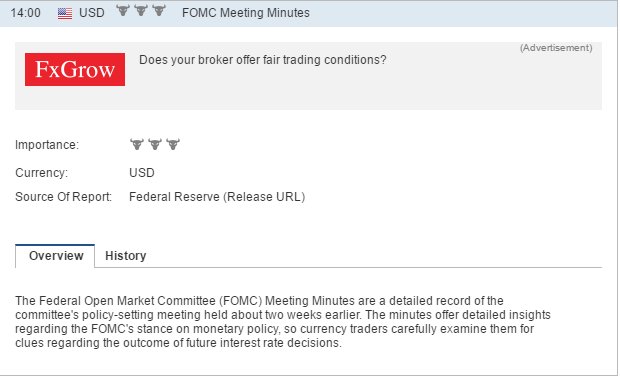Click the fair trading conditions ad text
Screen dimensions: 620x376
coord(263,60)
